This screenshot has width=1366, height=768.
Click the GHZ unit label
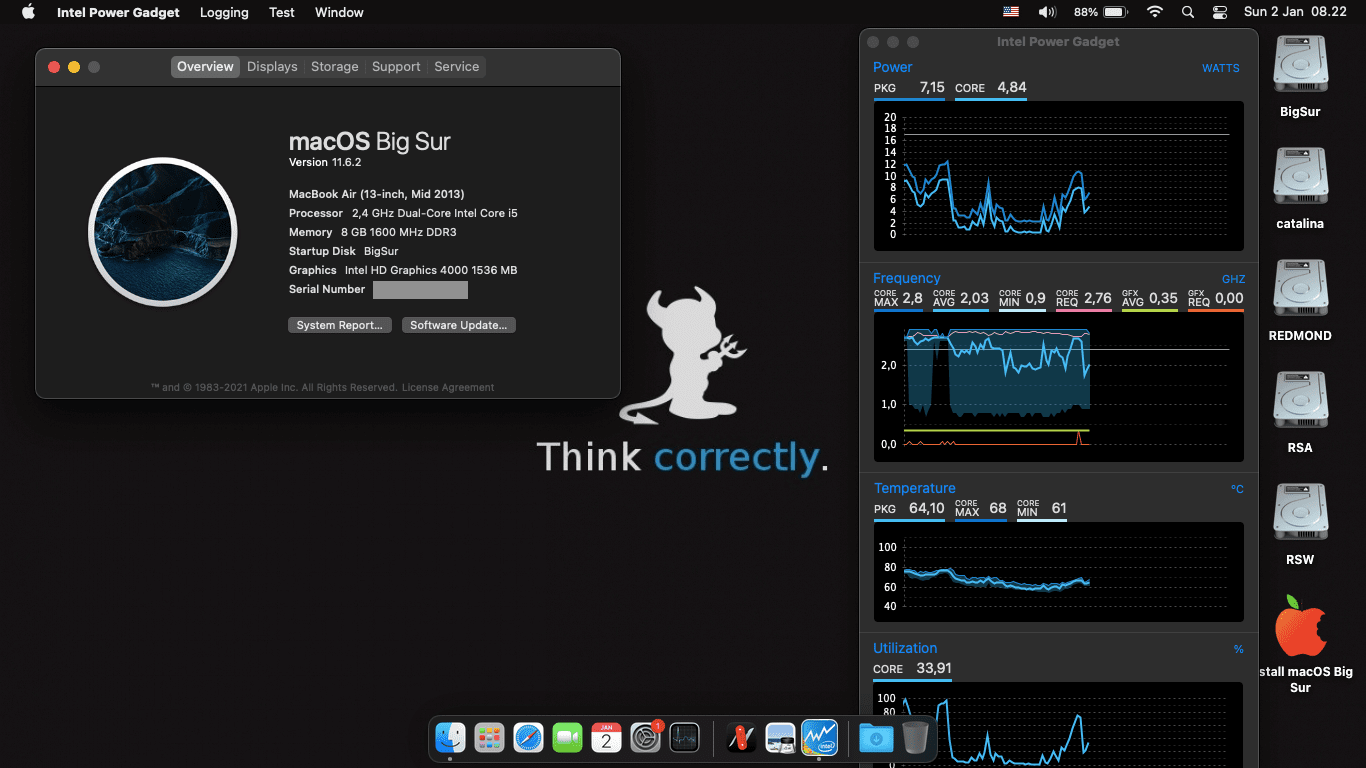point(1233,279)
